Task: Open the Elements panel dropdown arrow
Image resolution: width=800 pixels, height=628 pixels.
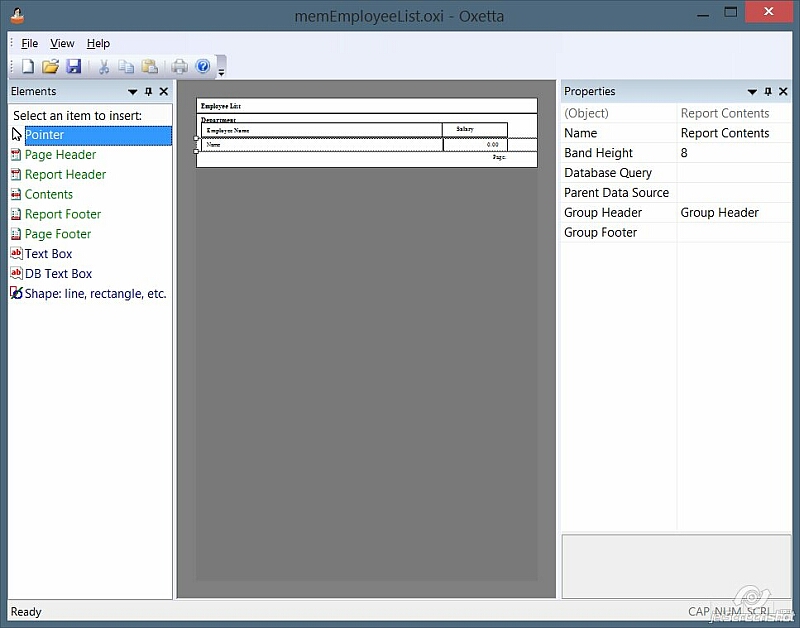Action: click(133, 92)
